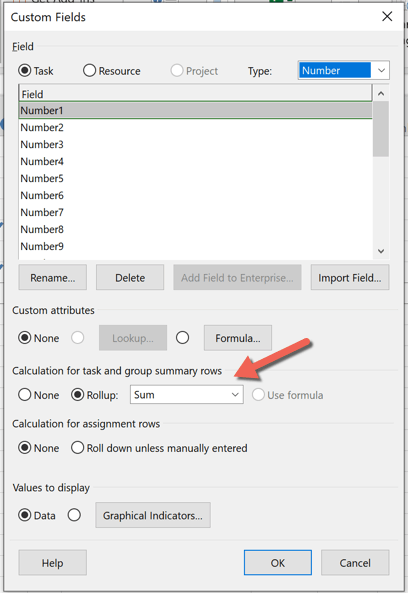This screenshot has height=593, width=408.
Task: Select Number2 in the field list
Action: [195, 127]
